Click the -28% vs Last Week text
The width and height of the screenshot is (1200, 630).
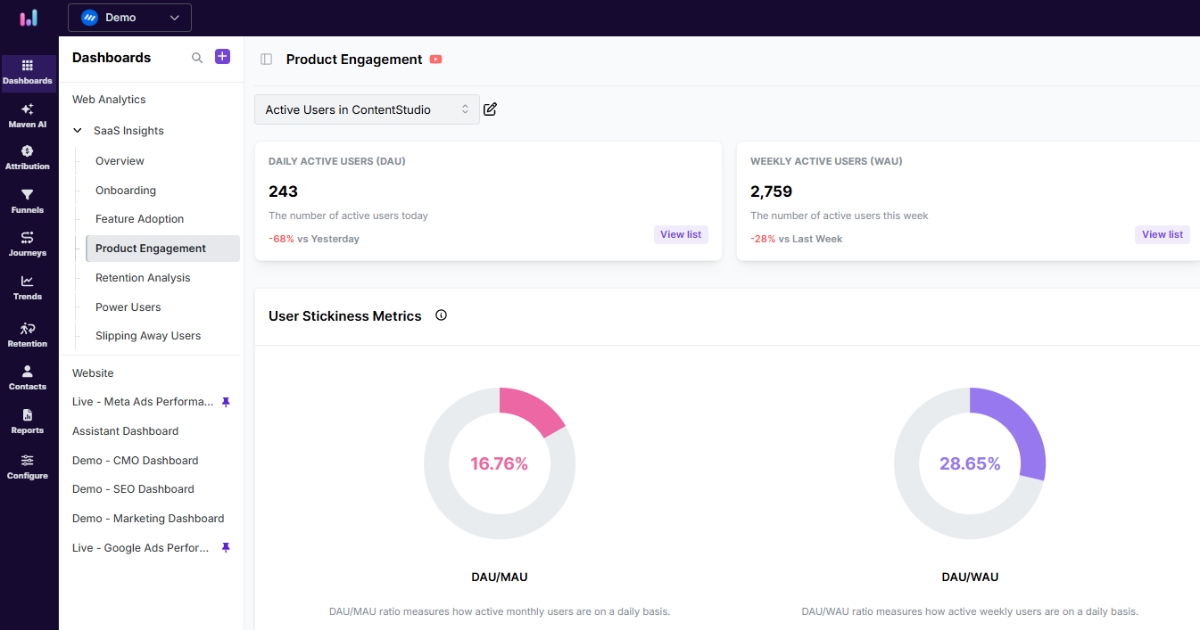[796, 239]
